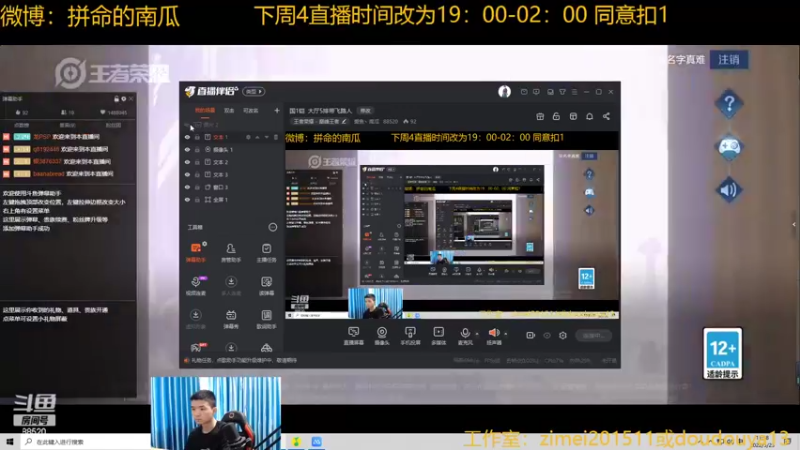Toggle visibility eye of 文本 1 layer
The image size is (800, 450).
click(x=187, y=137)
